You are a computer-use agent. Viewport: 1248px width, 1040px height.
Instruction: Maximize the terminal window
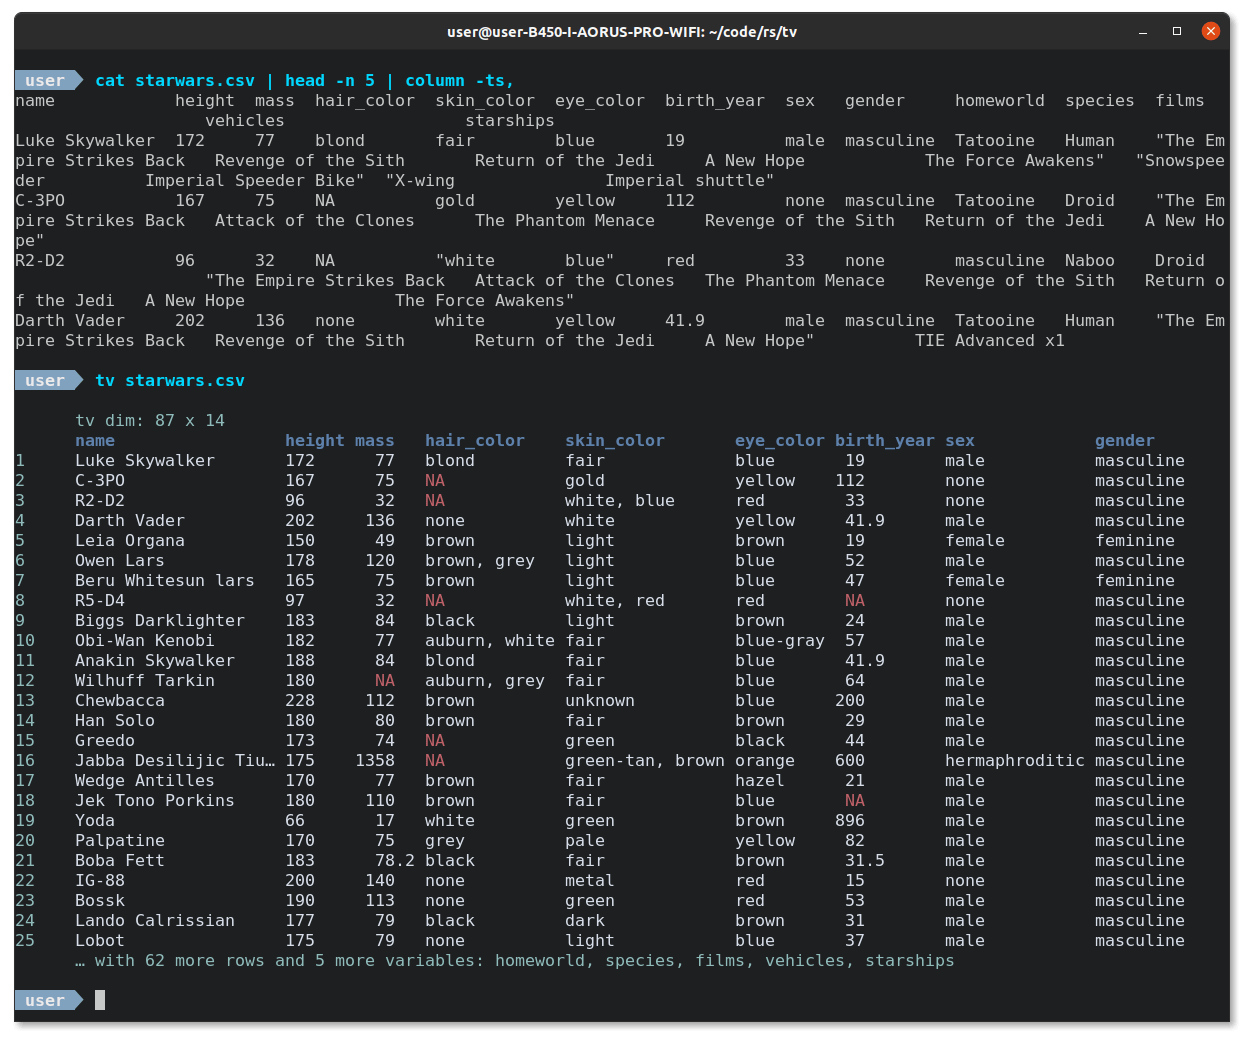click(x=1177, y=32)
